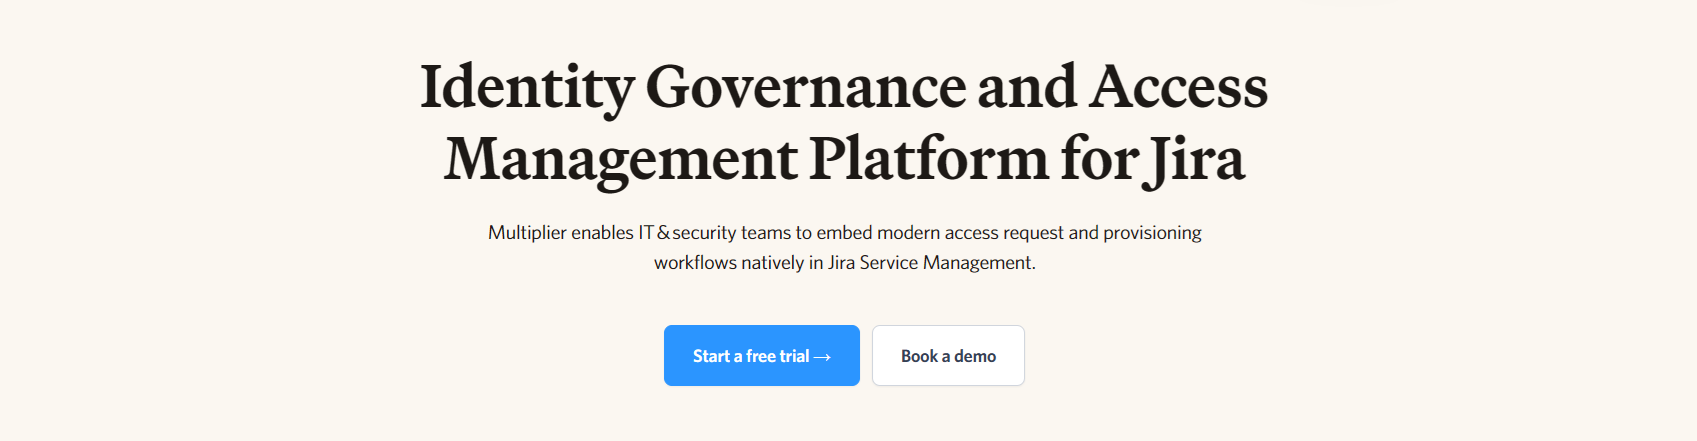1697x441 pixels.
Task: Click the word Identity in the headline
Action: pos(526,88)
